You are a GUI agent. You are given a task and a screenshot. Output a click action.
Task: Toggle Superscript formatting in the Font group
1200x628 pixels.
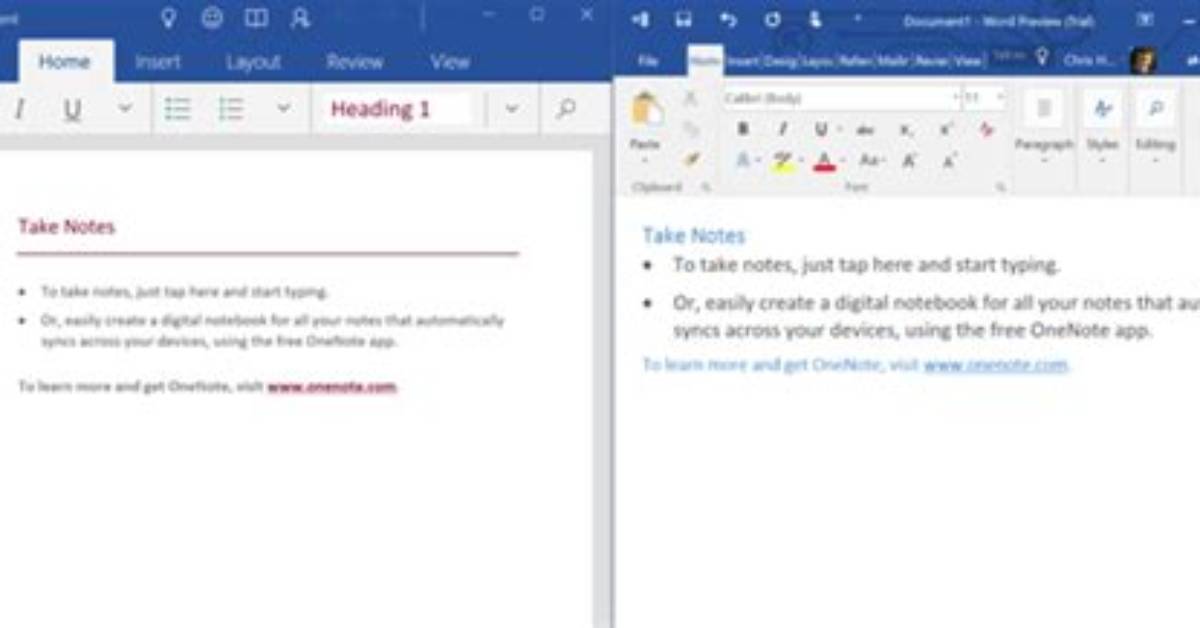[x=946, y=129]
